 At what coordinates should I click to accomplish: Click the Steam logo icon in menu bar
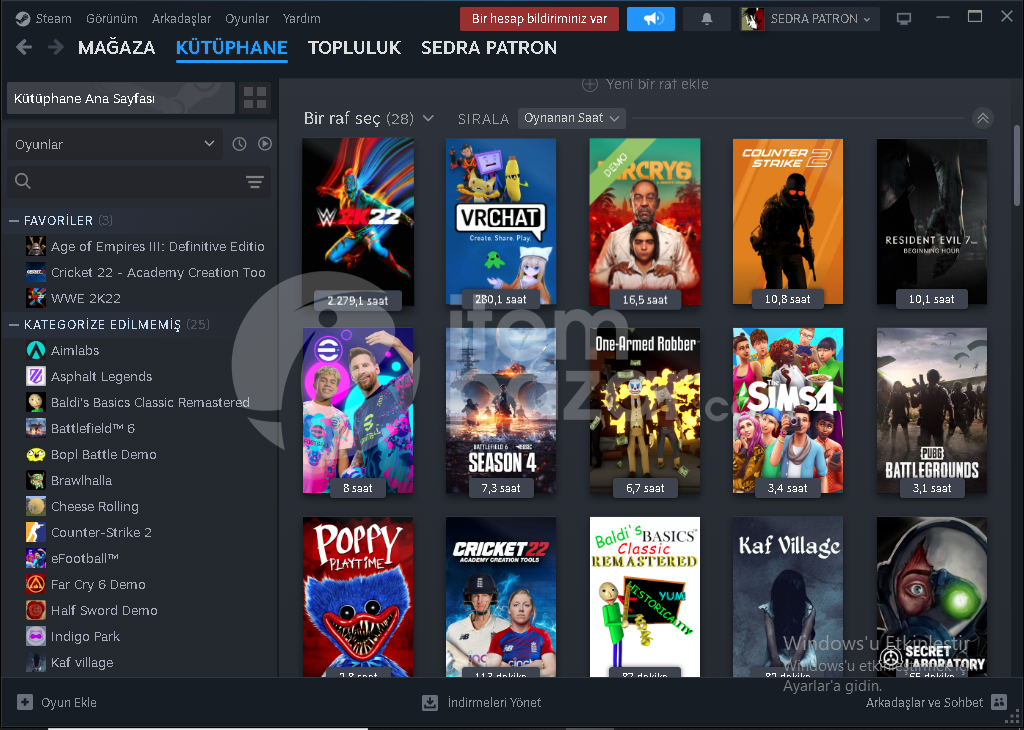point(23,18)
